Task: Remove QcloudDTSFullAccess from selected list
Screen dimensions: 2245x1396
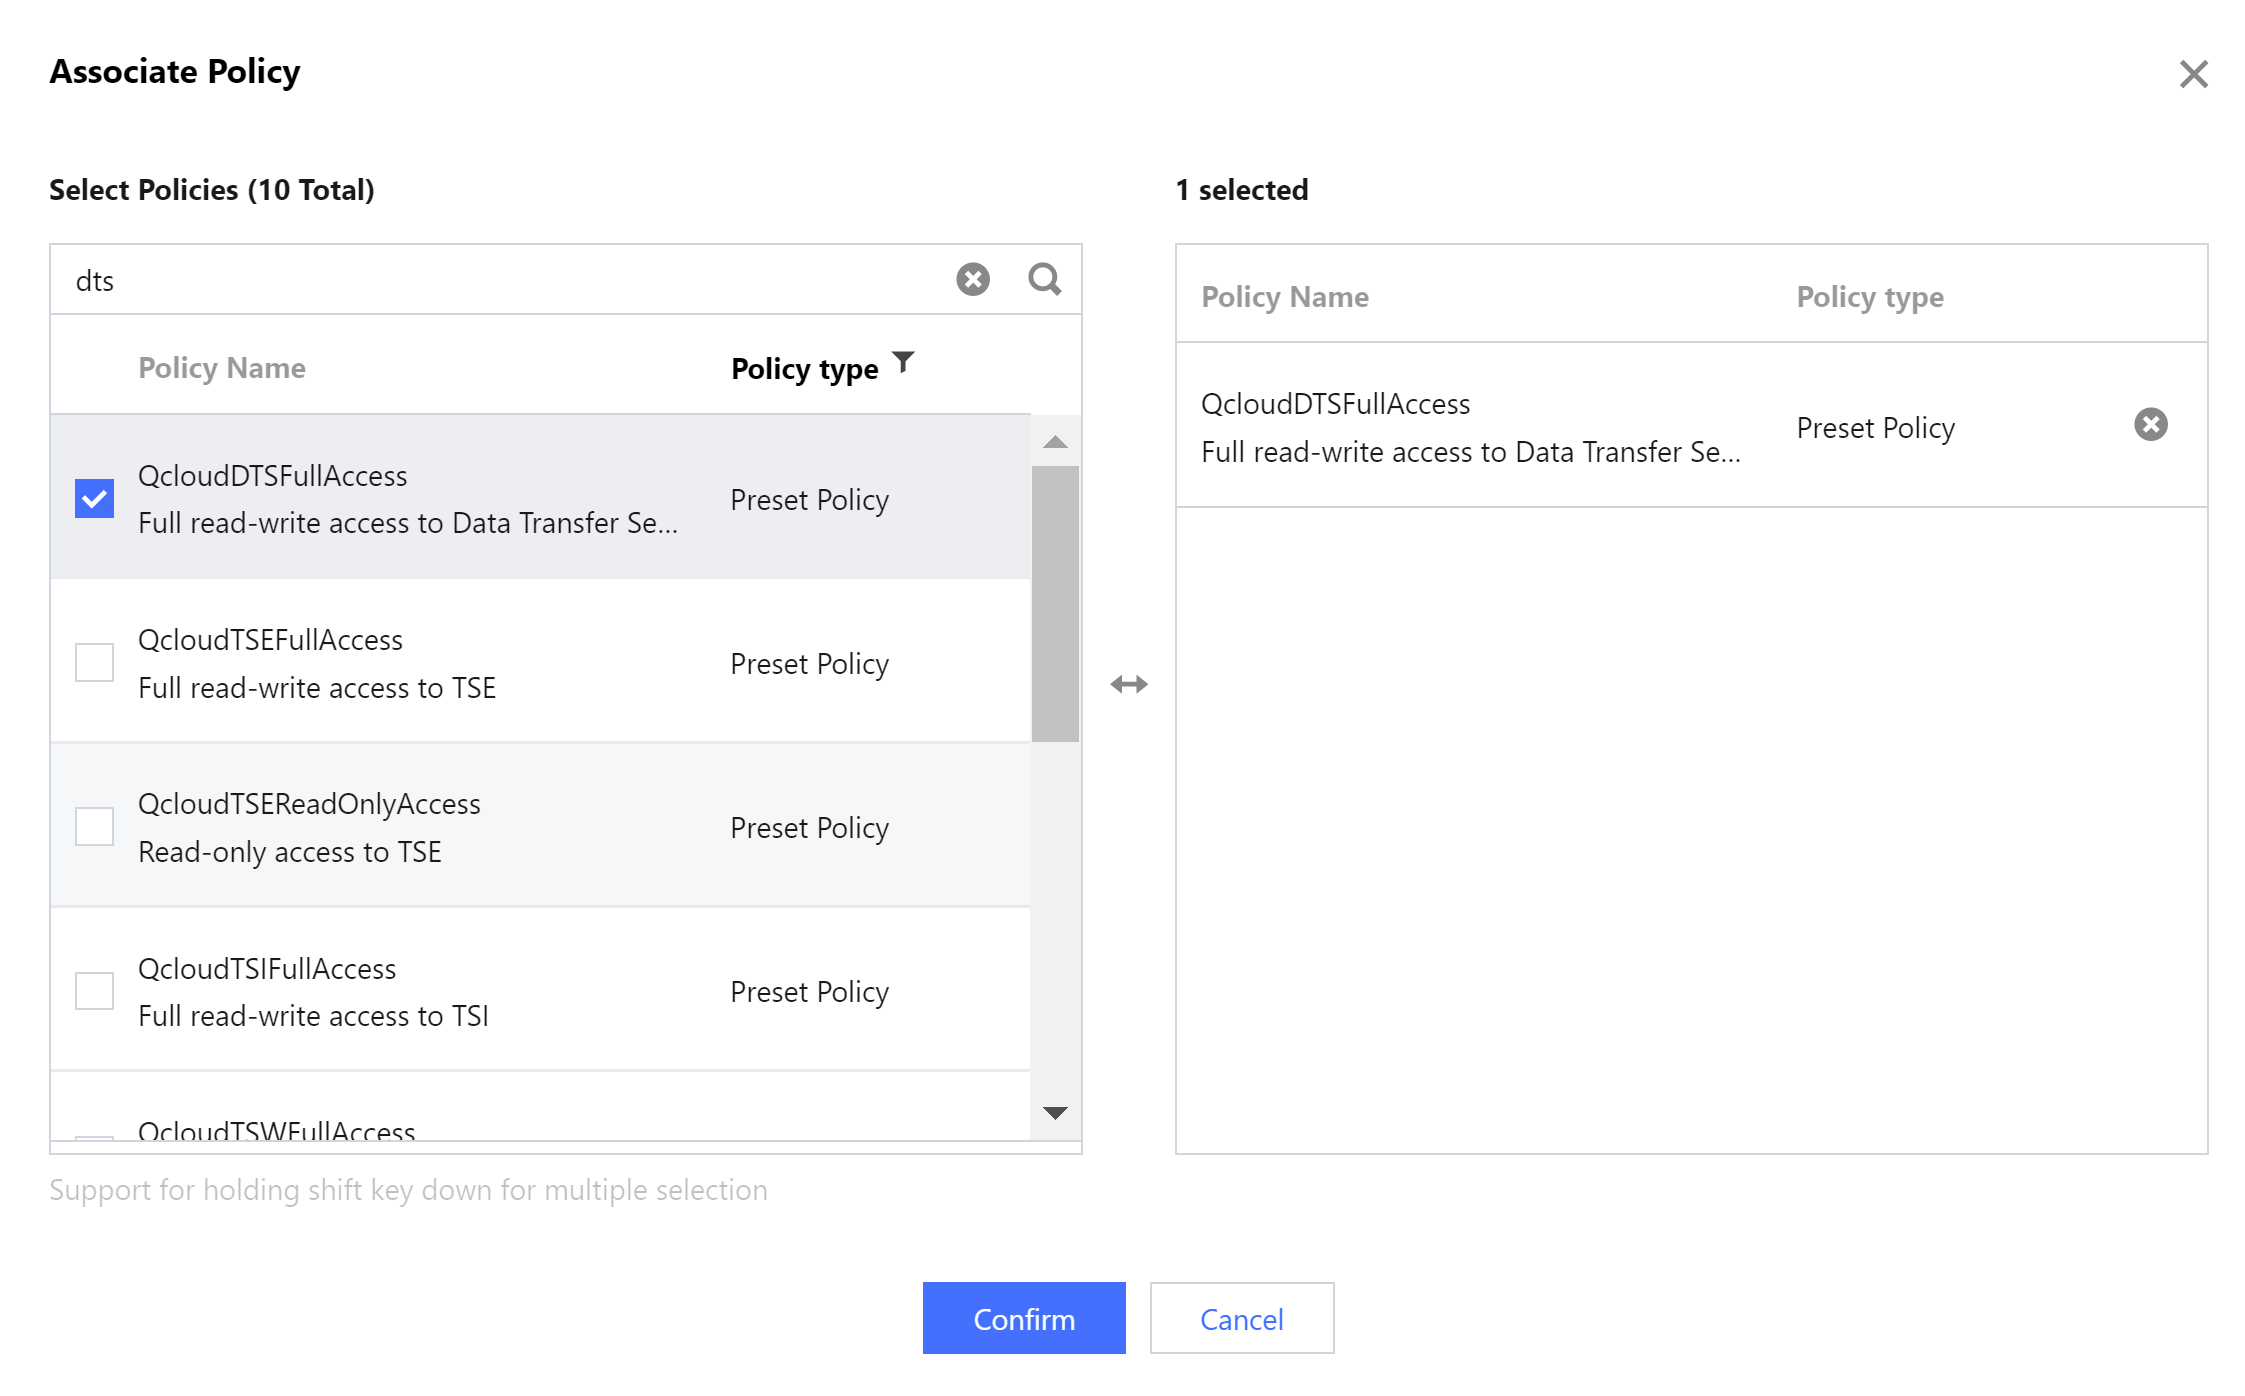Action: pos(2150,425)
